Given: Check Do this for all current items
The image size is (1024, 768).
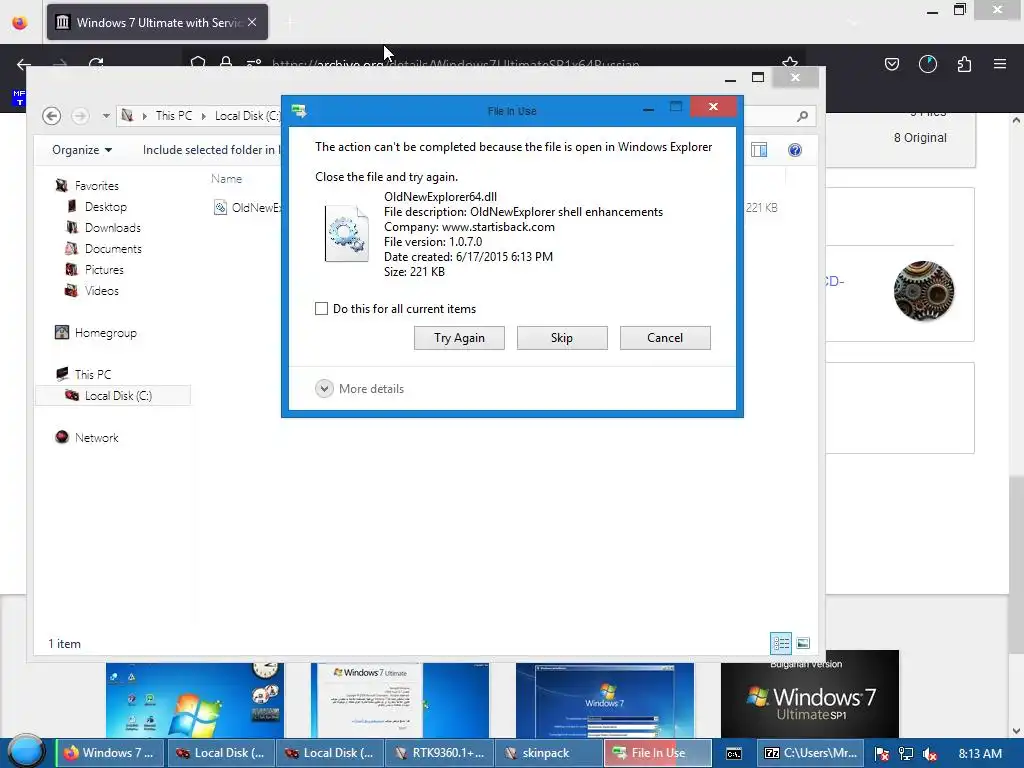Looking at the screenshot, I should (321, 309).
